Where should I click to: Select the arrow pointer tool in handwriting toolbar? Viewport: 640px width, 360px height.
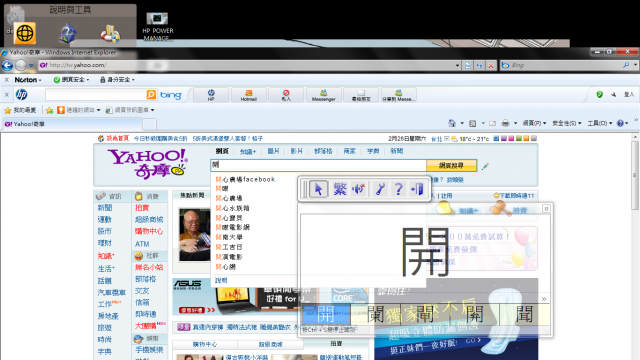click(x=318, y=189)
